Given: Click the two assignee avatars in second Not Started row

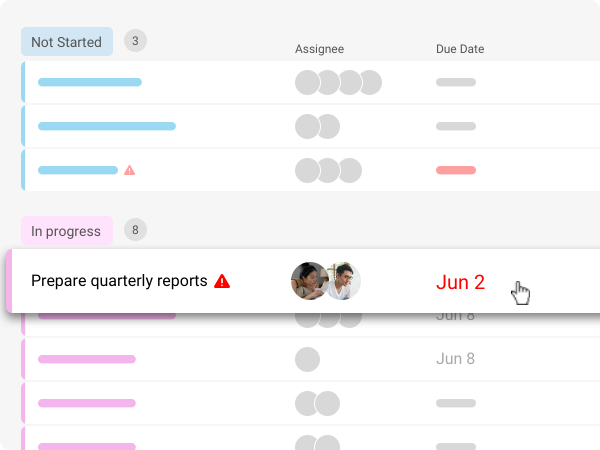Looking at the screenshot, I should coord(317,126).
